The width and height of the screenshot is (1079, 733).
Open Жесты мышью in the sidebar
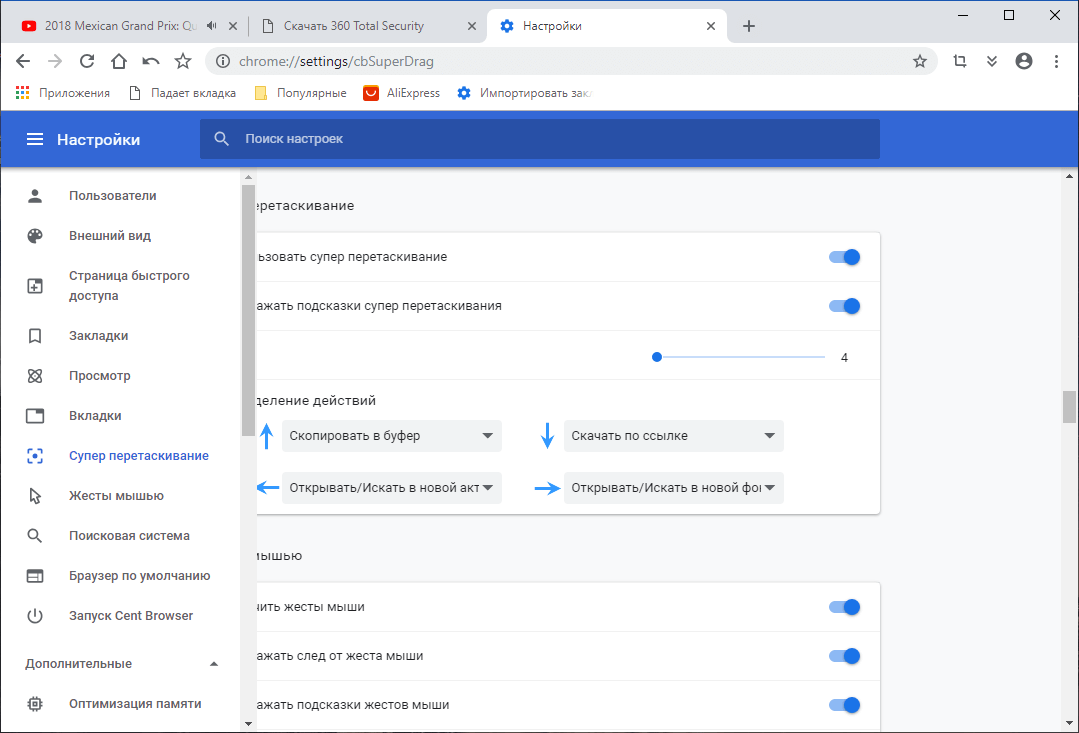click(x=116, y=496)
